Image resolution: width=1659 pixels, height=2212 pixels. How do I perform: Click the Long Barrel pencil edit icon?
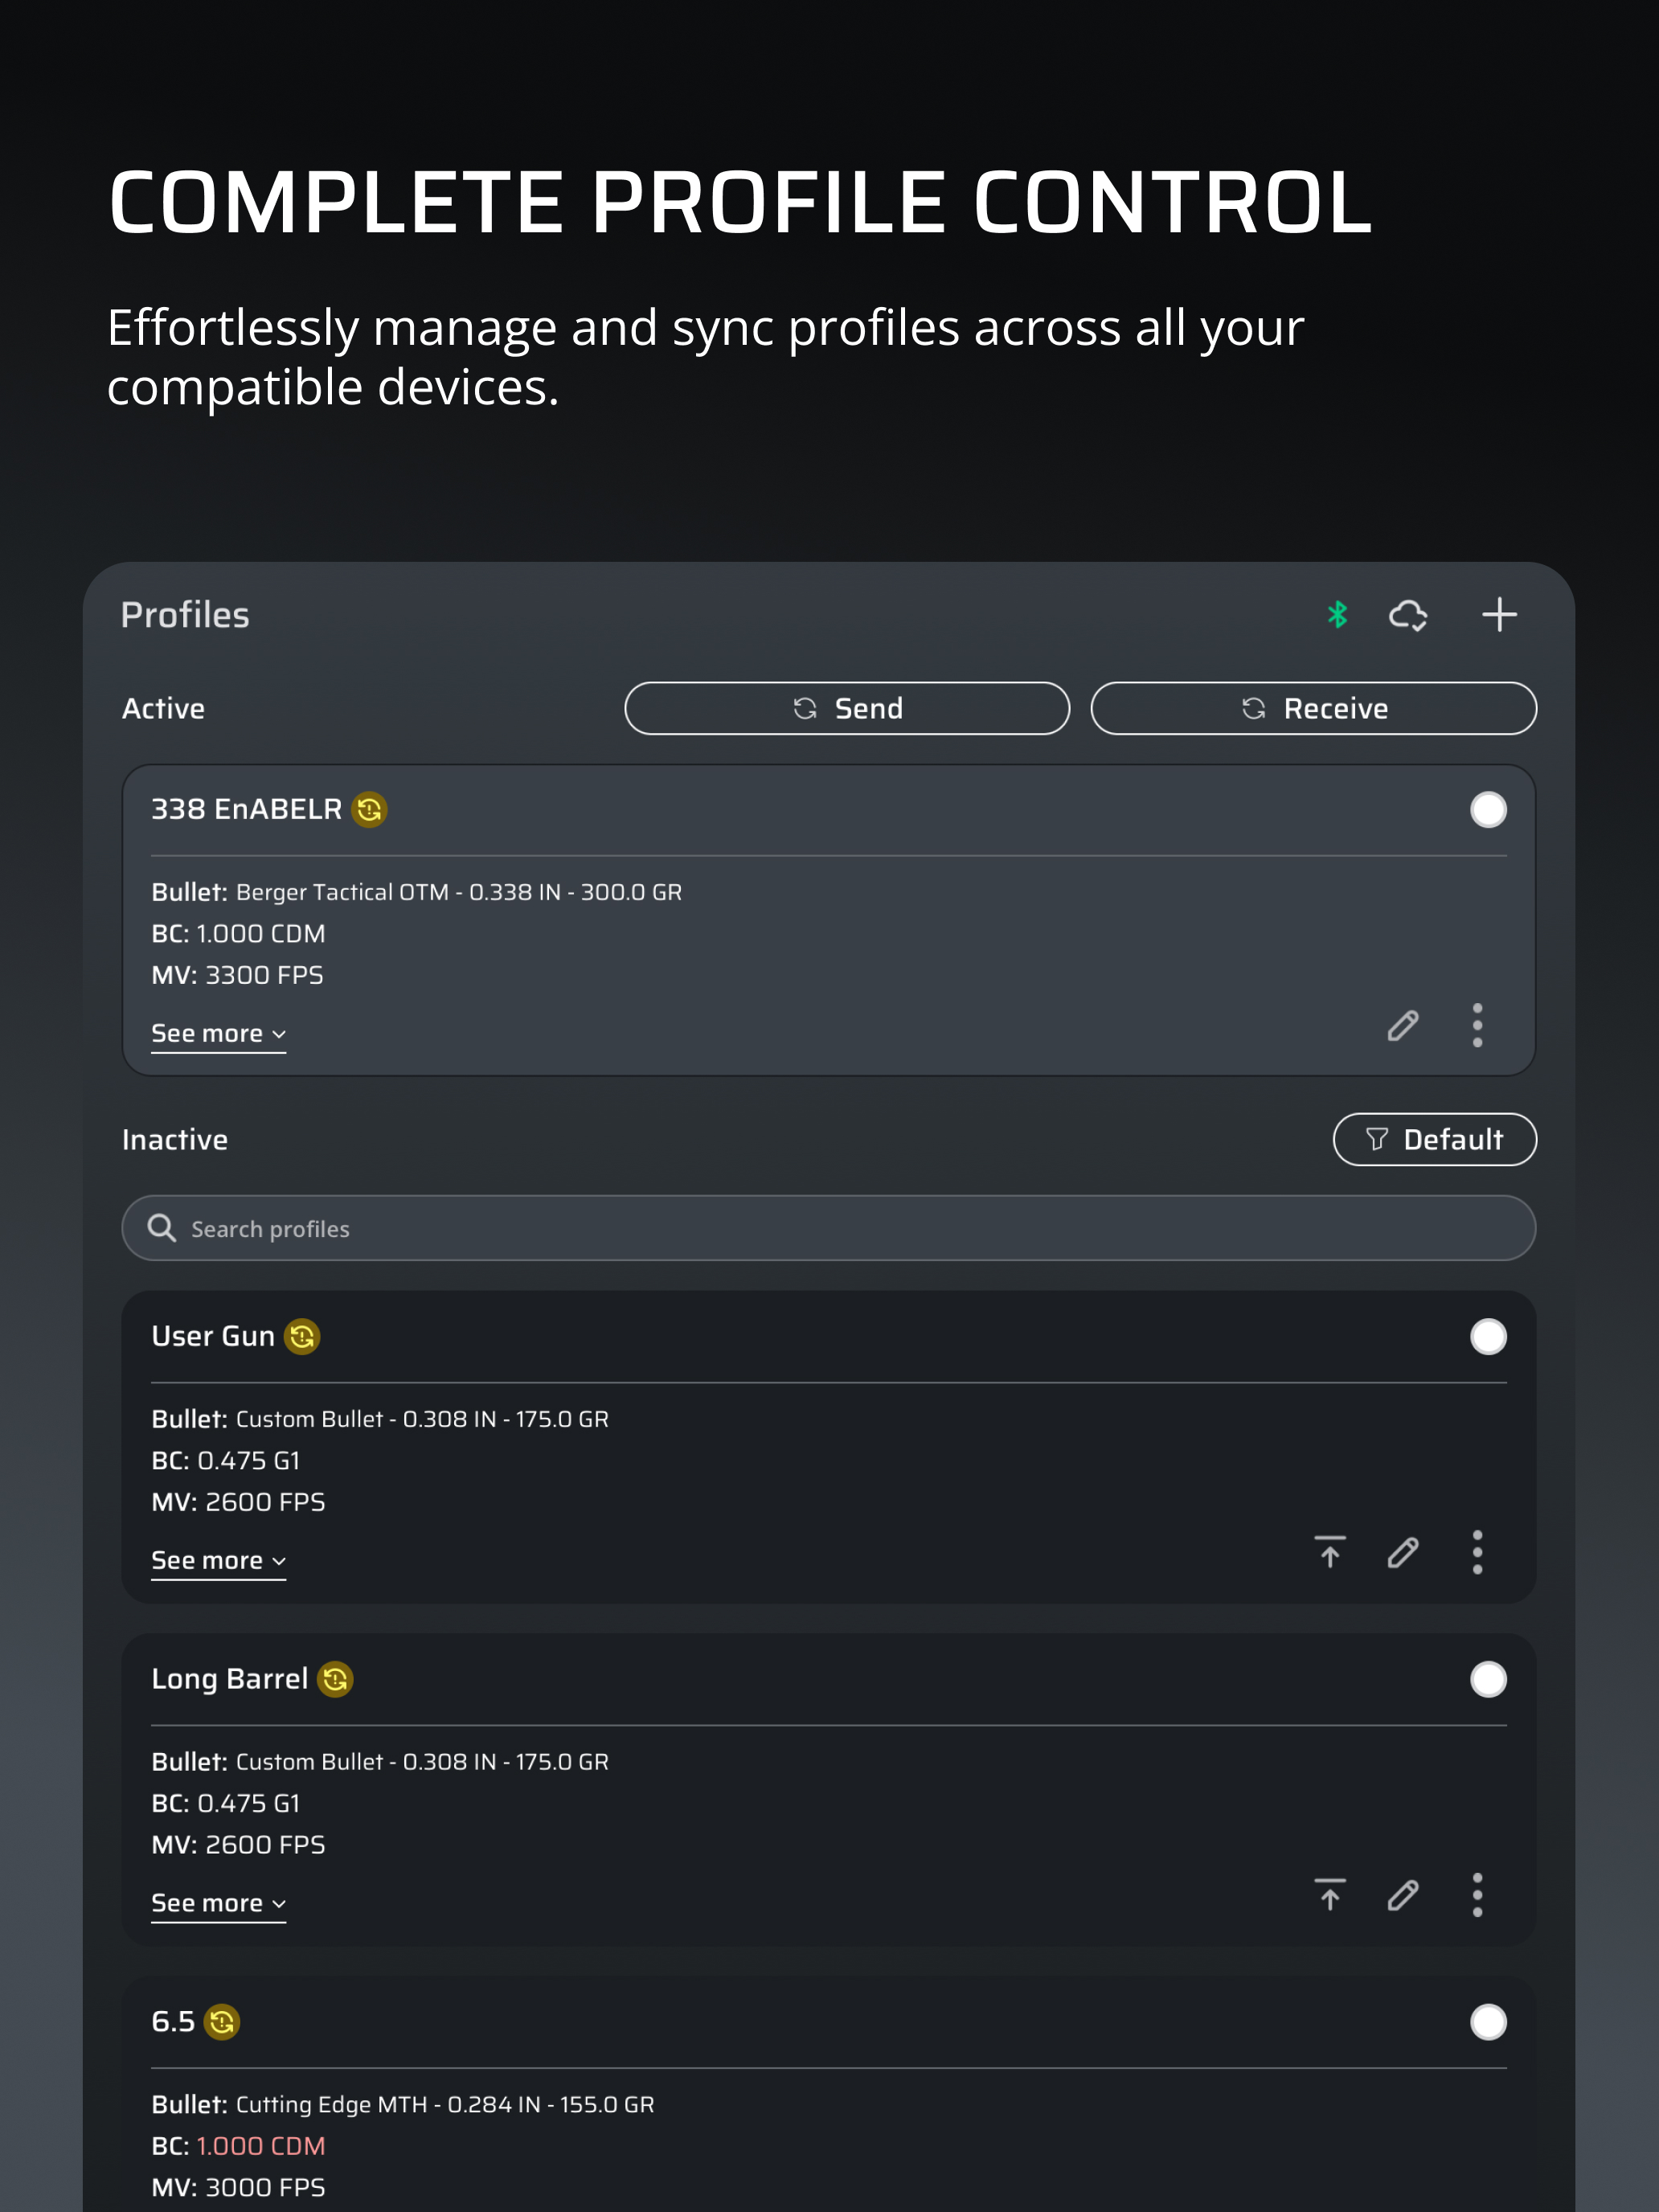[x=1403, y=1895]
